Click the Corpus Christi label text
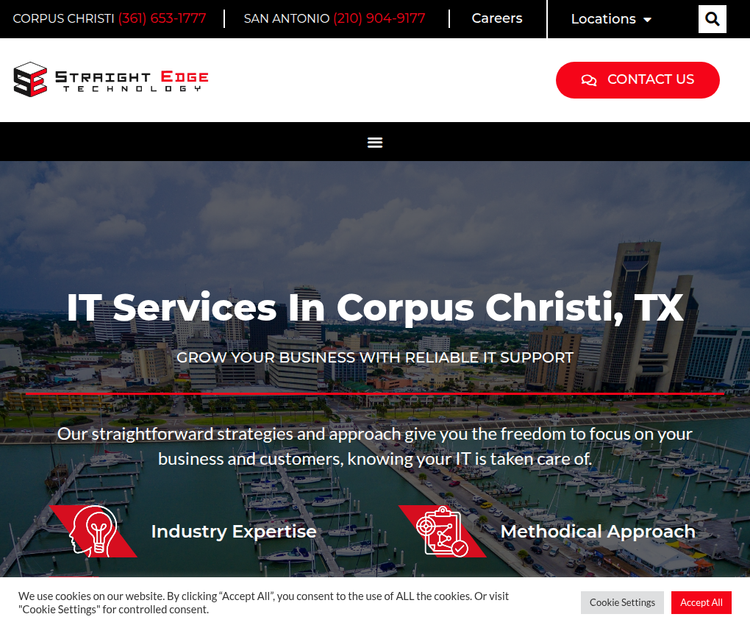 (x=63, y=19)
